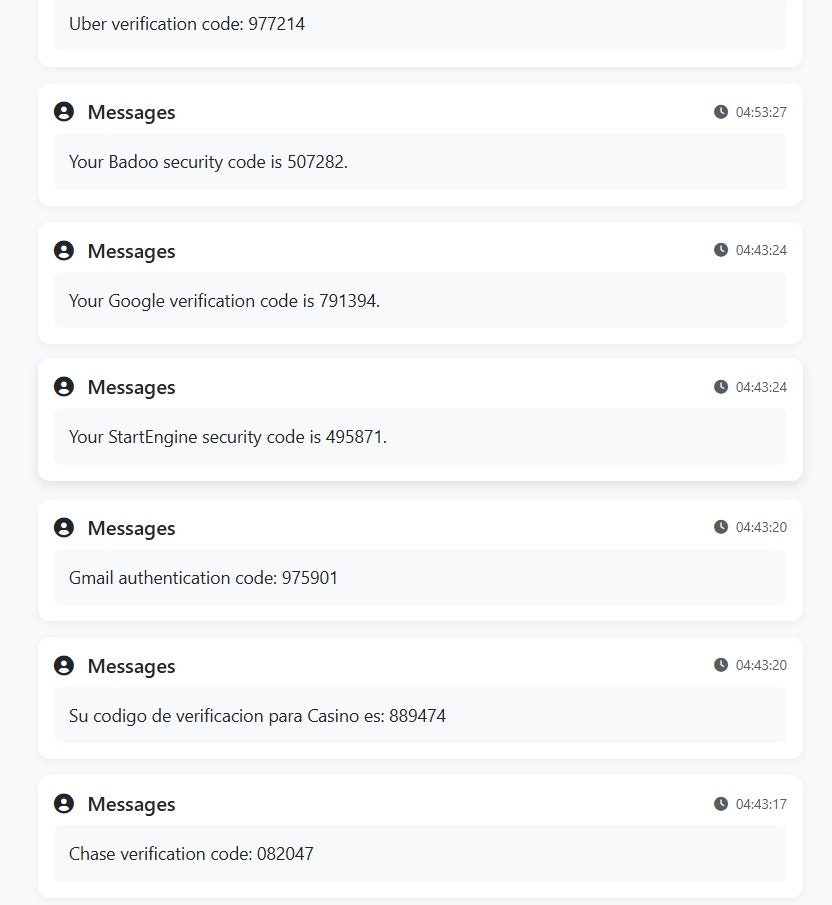This screenshot has height=905, width=832.
Task: Click the timestamp on the Casino message card
Action: [x=761, y=665]
